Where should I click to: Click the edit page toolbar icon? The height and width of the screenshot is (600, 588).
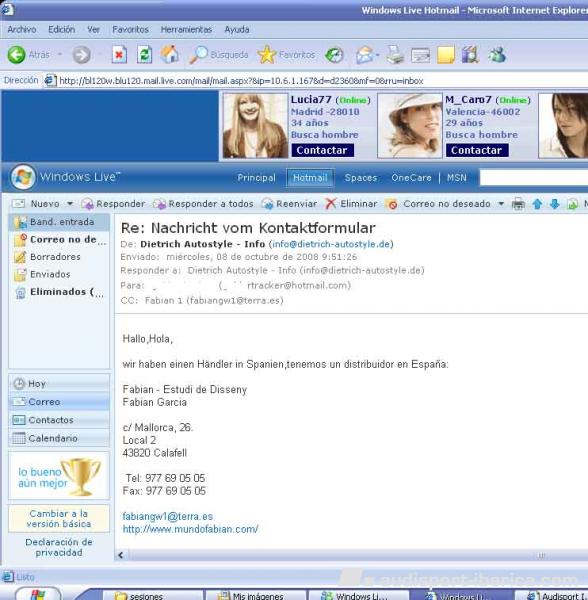[420, 55]
